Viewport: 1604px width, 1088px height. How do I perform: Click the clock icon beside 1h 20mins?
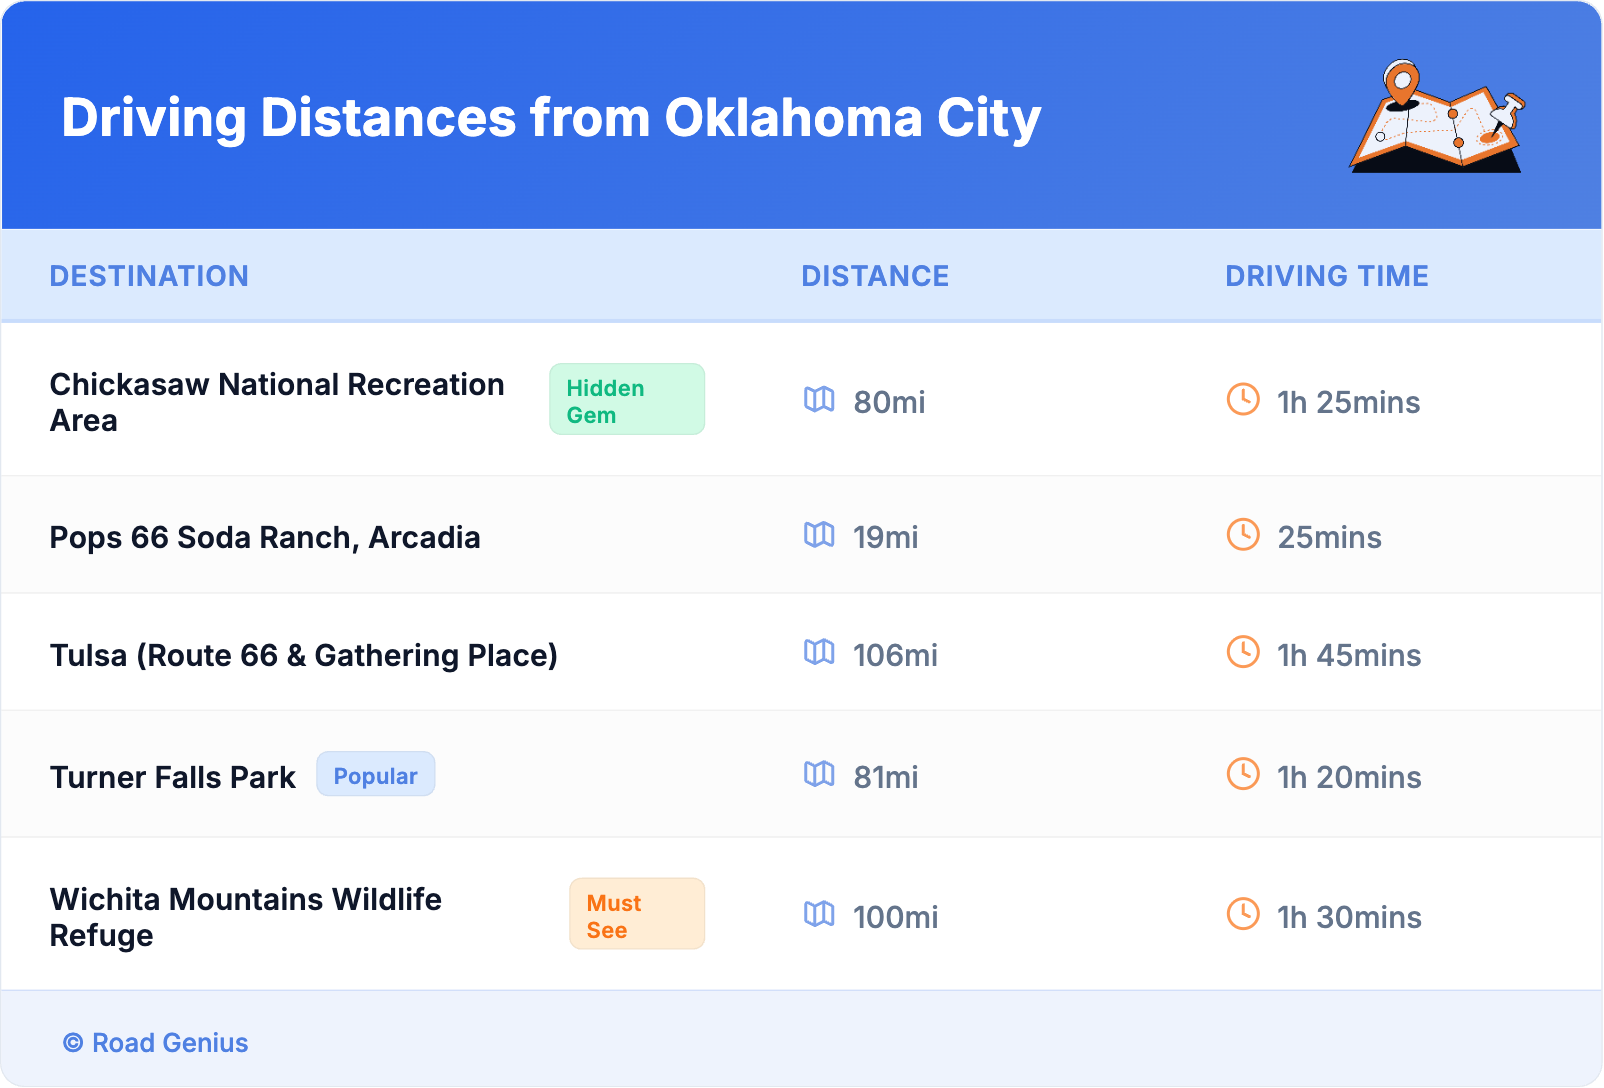pos(1243,775)
